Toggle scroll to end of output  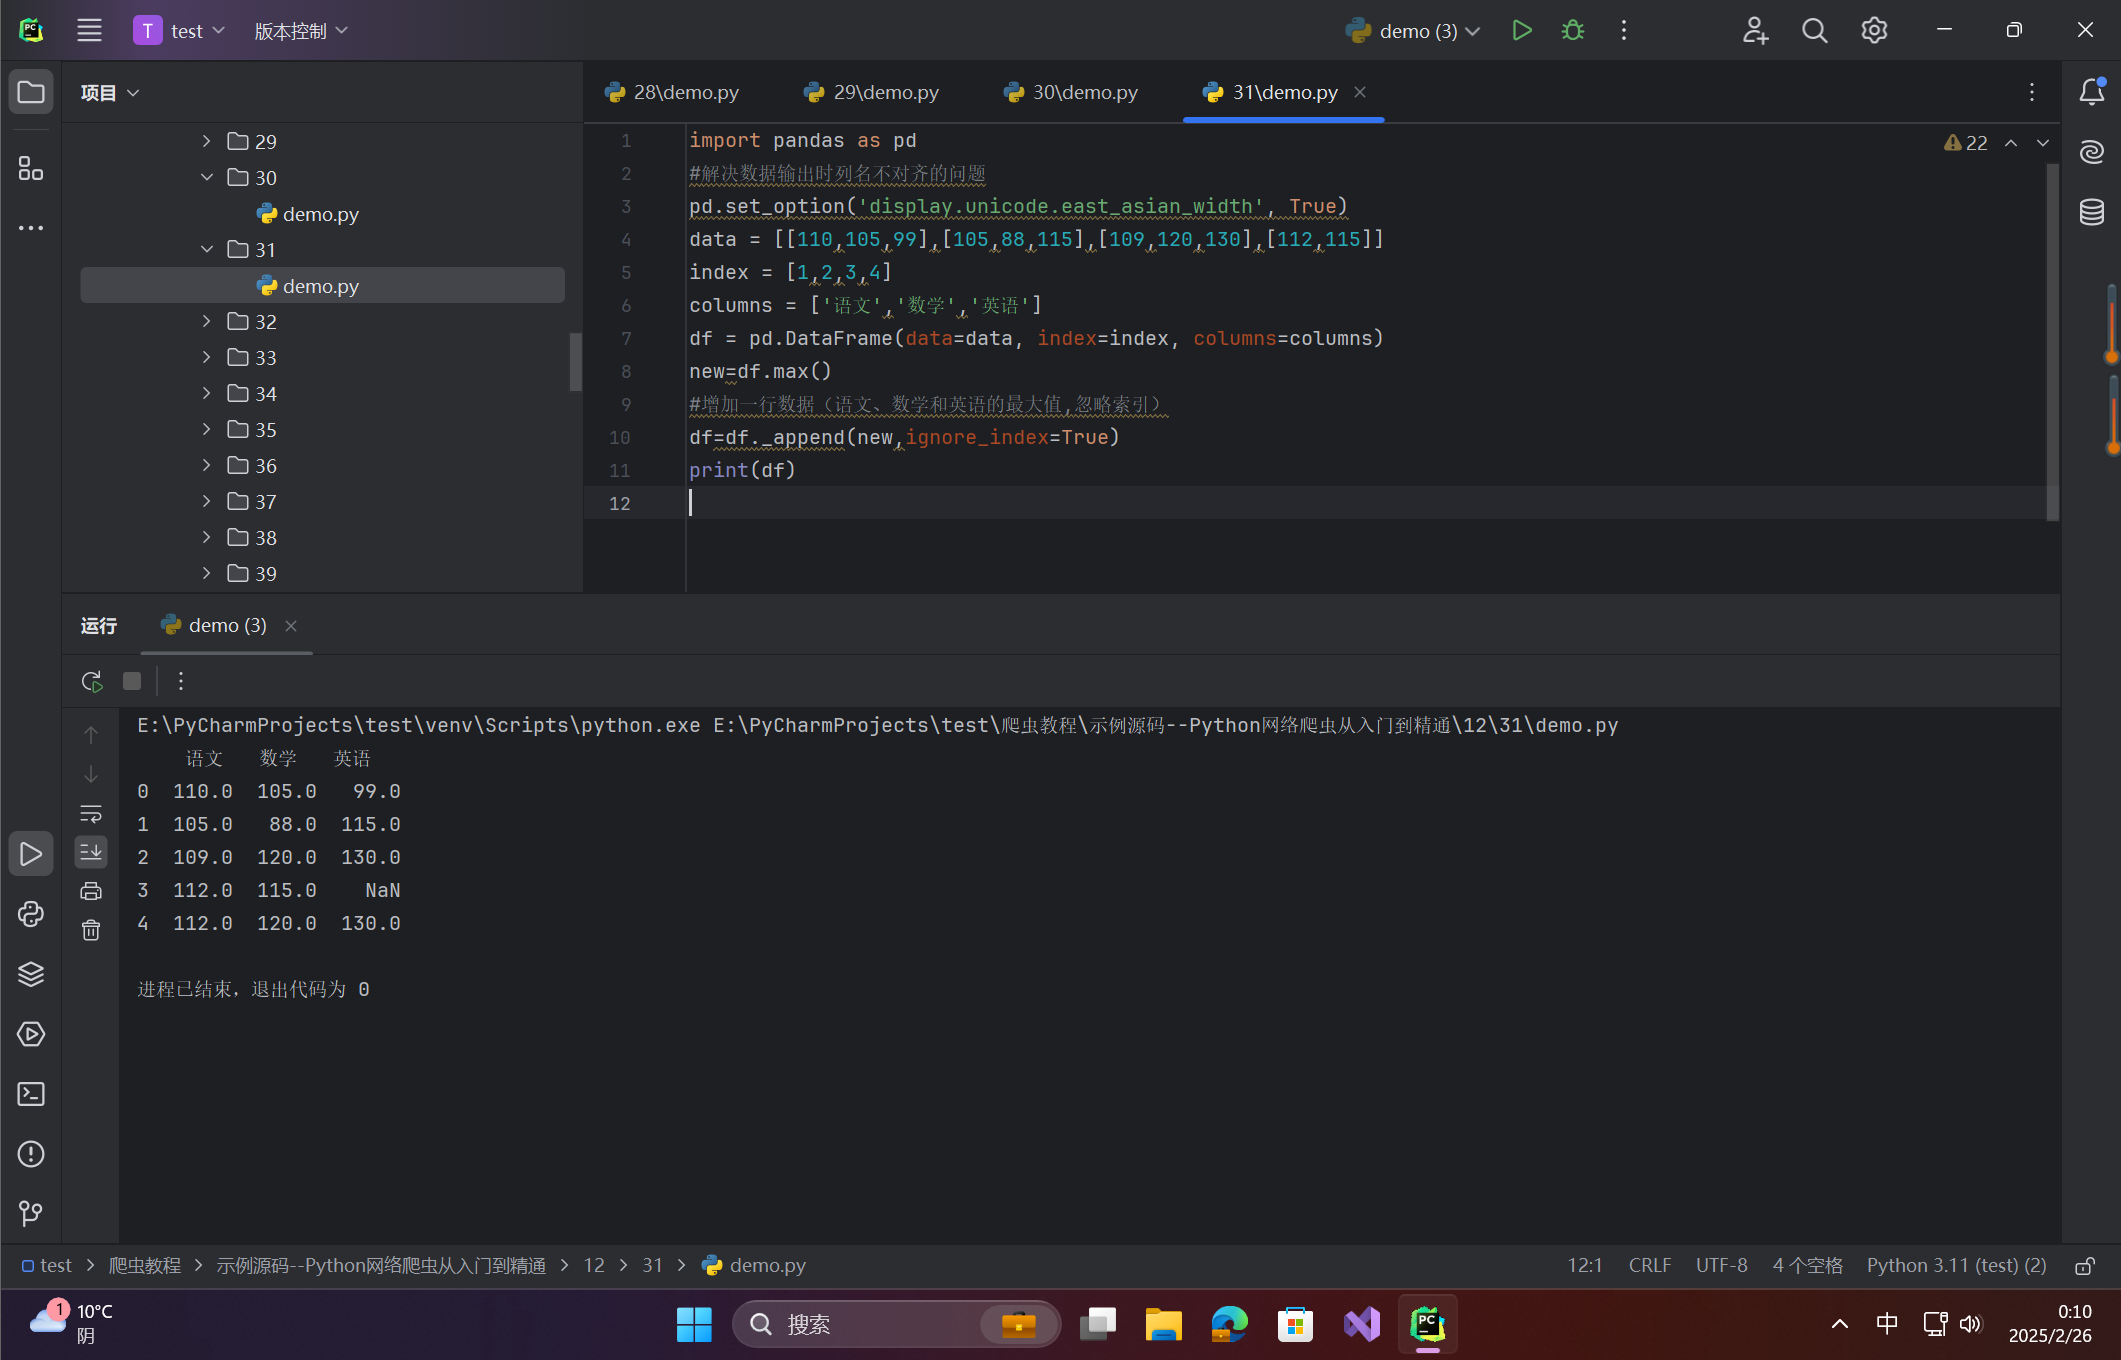[91, 852]
